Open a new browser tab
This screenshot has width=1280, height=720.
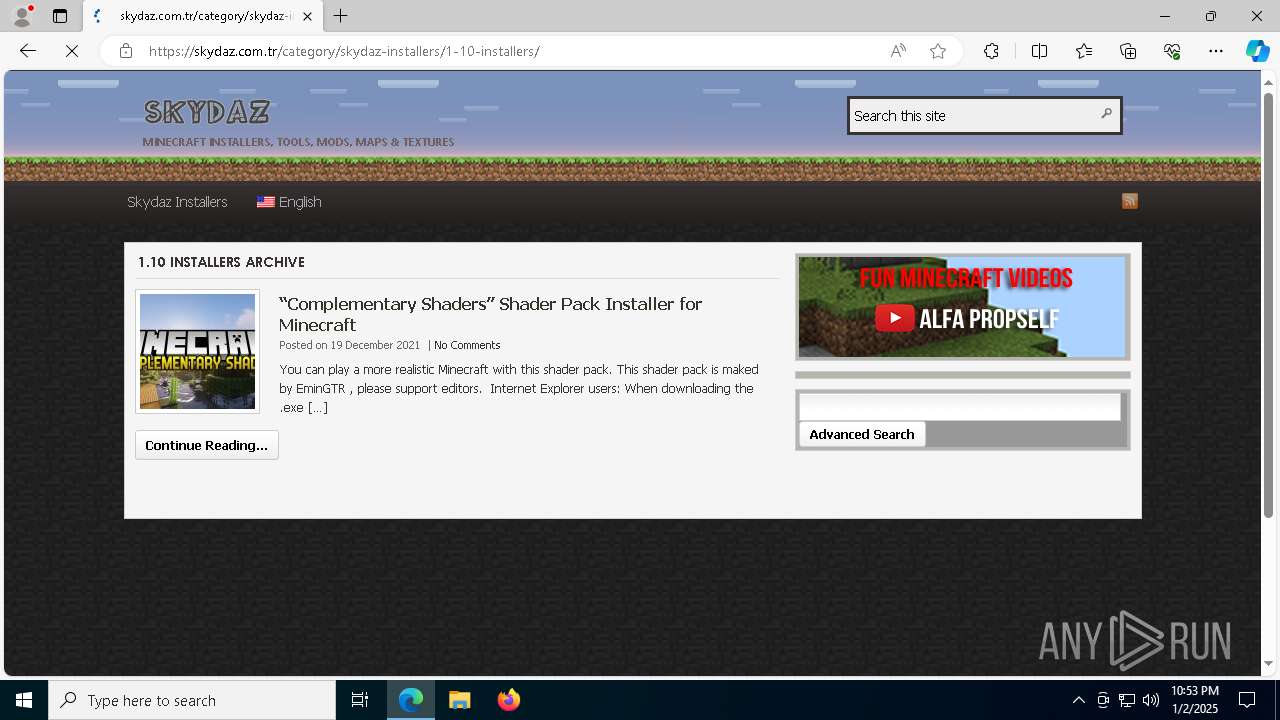point(341,16)
